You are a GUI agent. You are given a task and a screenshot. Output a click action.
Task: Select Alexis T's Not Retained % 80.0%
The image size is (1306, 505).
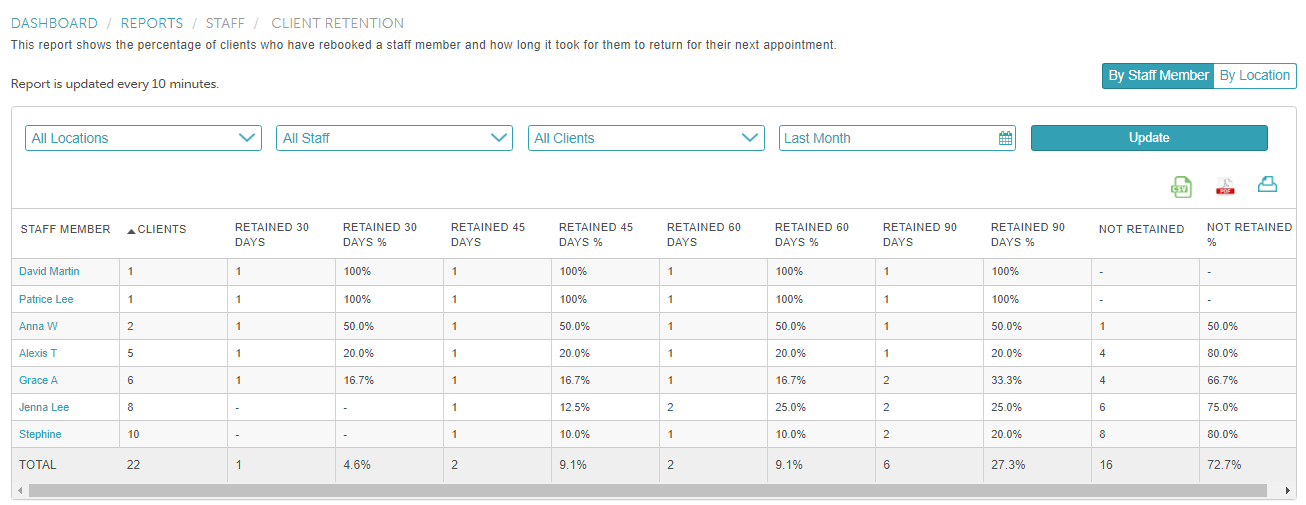point(1222,353)
